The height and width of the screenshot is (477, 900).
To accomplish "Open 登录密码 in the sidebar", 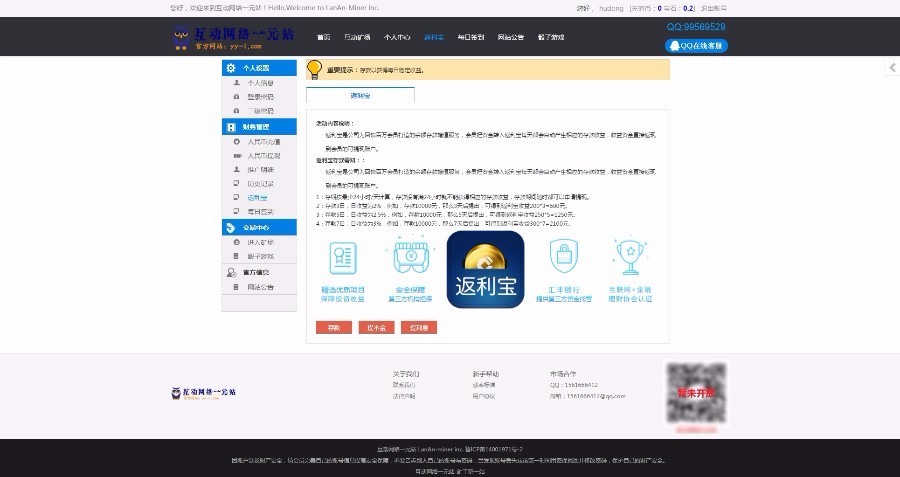I will coord(261,97).
